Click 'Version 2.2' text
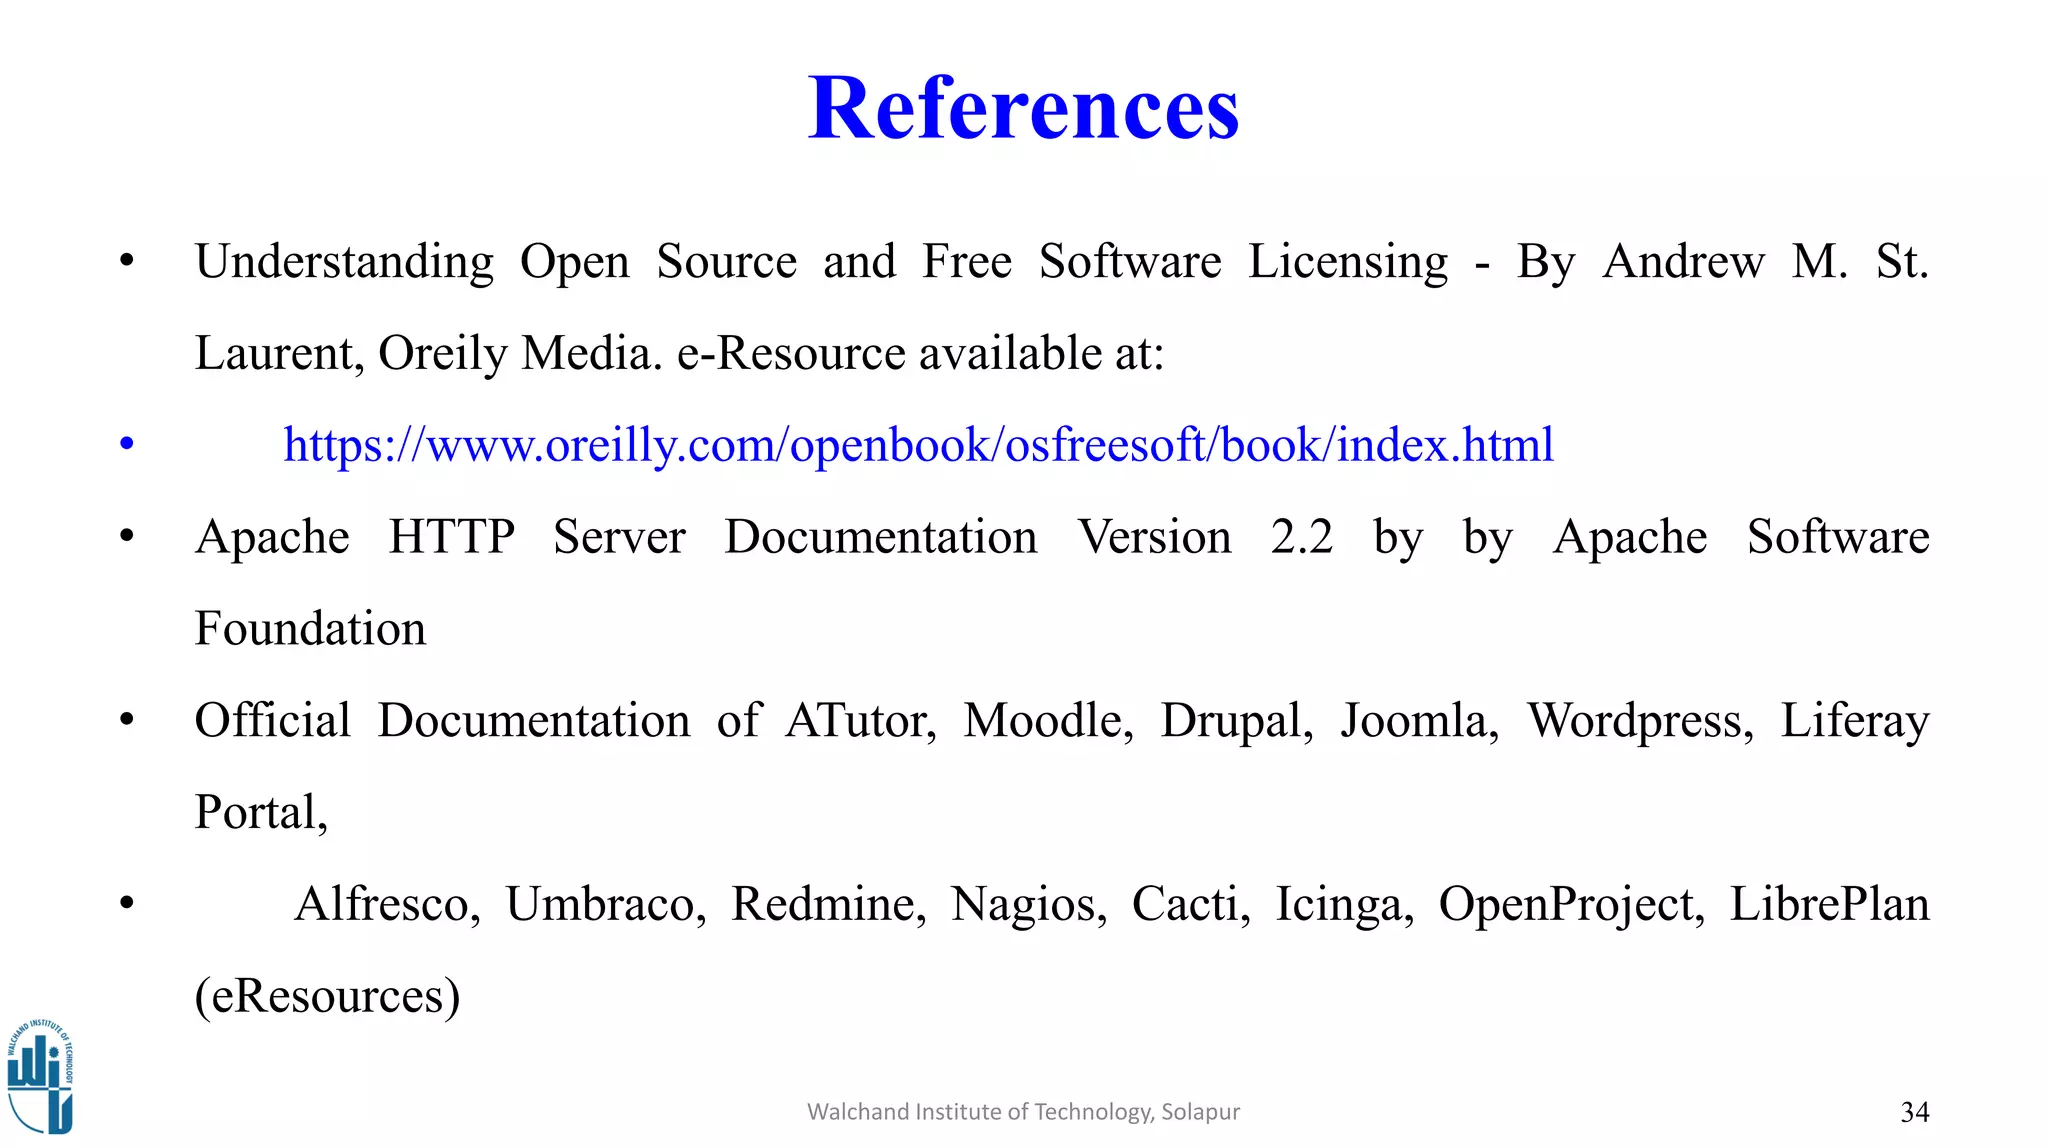This screenshot has height=1148, width=2048. 1205,537
